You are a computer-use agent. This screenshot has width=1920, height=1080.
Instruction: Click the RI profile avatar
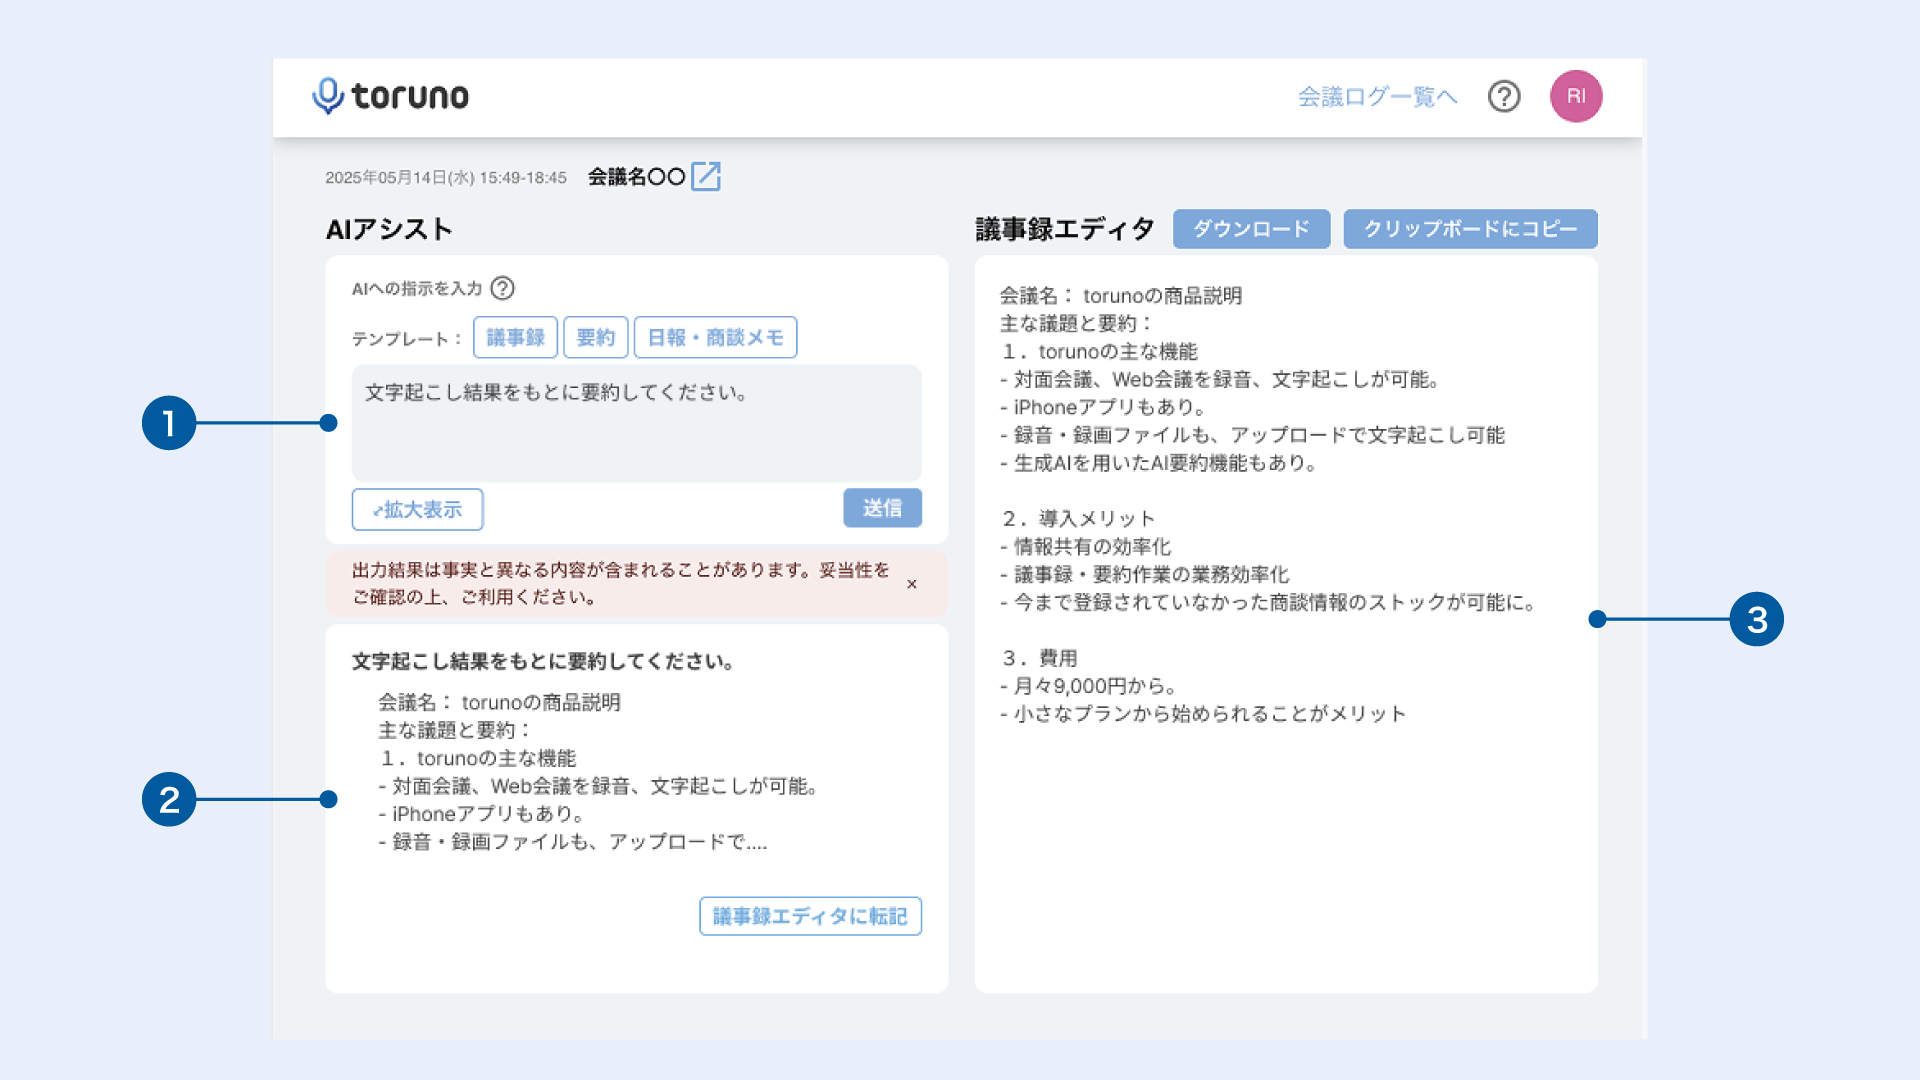(x=1575, y=96)
